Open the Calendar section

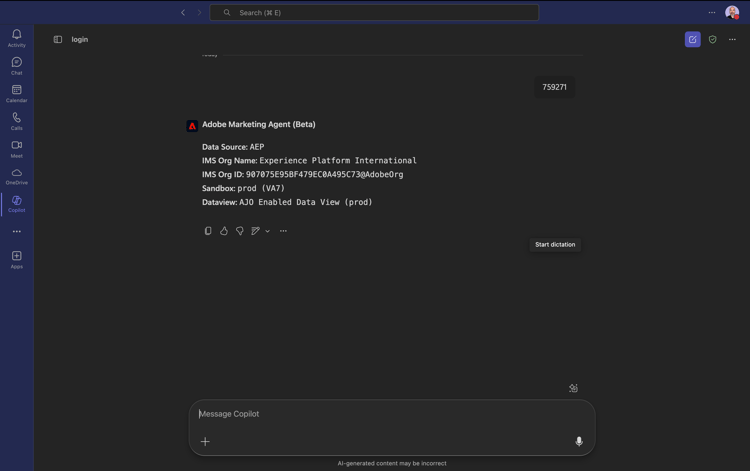click(x=17, y=93)
